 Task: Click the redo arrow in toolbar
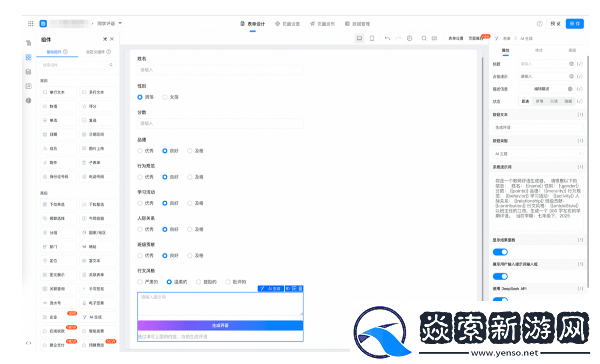(x=398, y=38)
